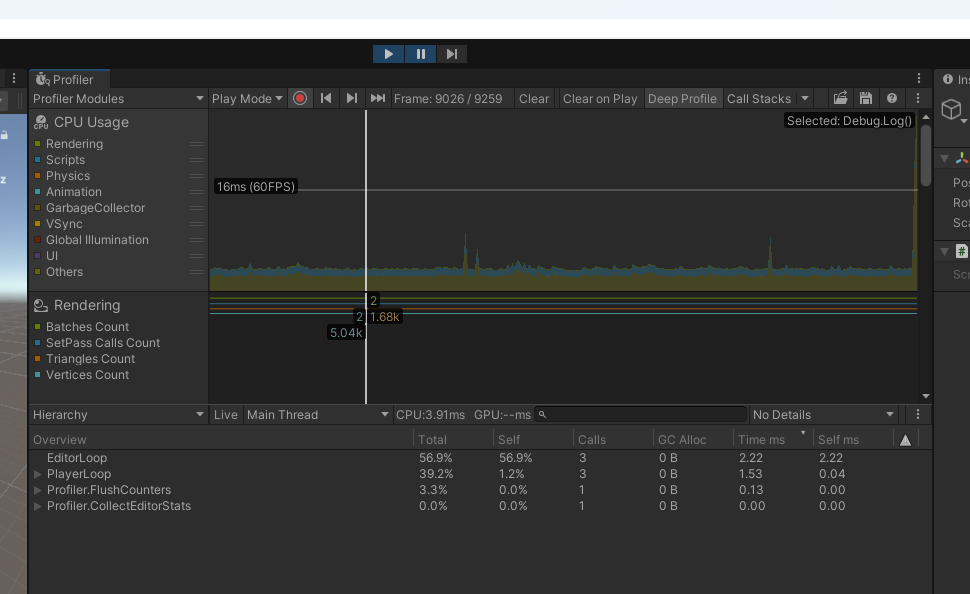This screenshot has width=970, height=594.
Task: Click the Scripts color legend swatch
Action: point(37,160)
